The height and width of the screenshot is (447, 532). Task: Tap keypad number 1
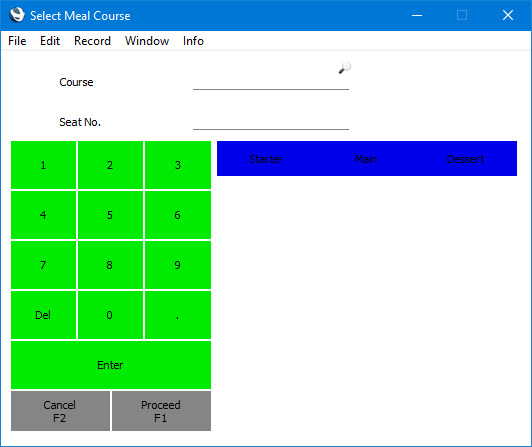point(43,165)
